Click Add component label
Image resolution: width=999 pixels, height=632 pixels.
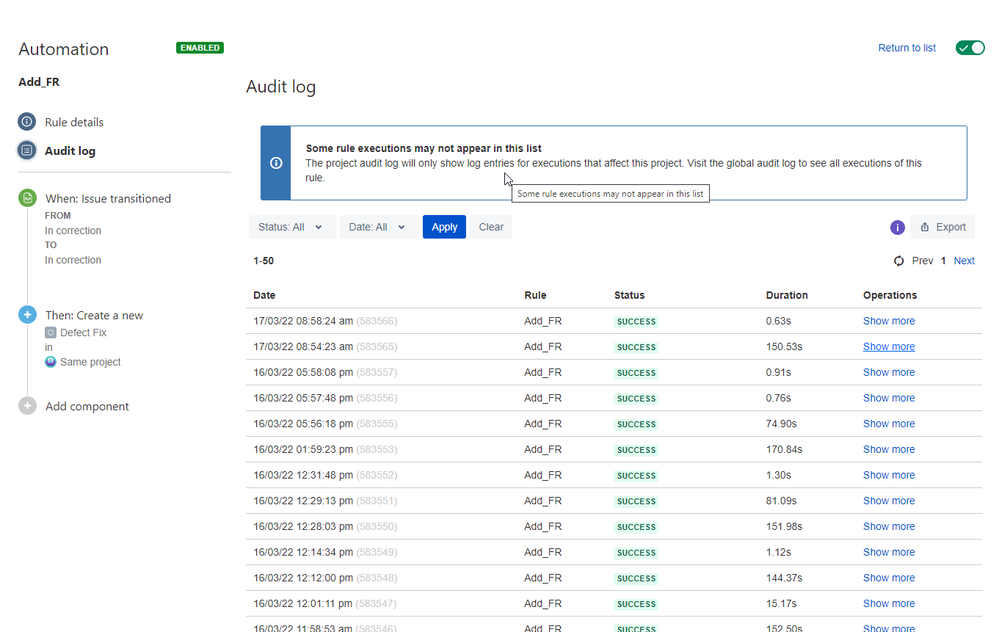[x=87, y=406]
